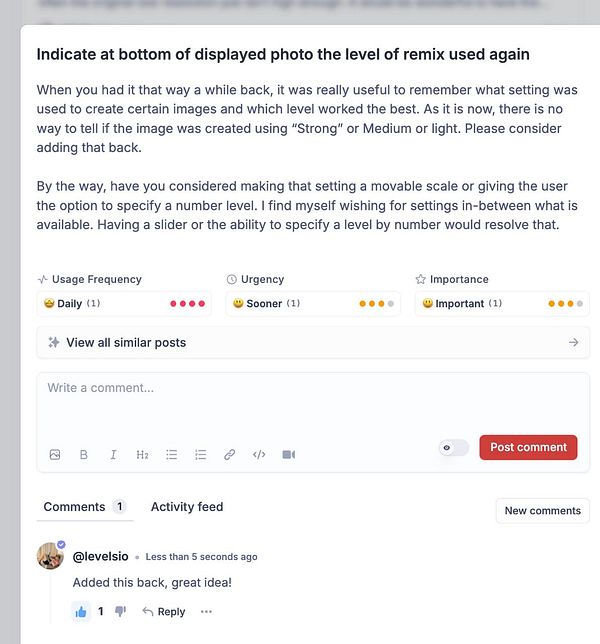
Task: Add bulleted list icon
Action: [x=171, y=455]
